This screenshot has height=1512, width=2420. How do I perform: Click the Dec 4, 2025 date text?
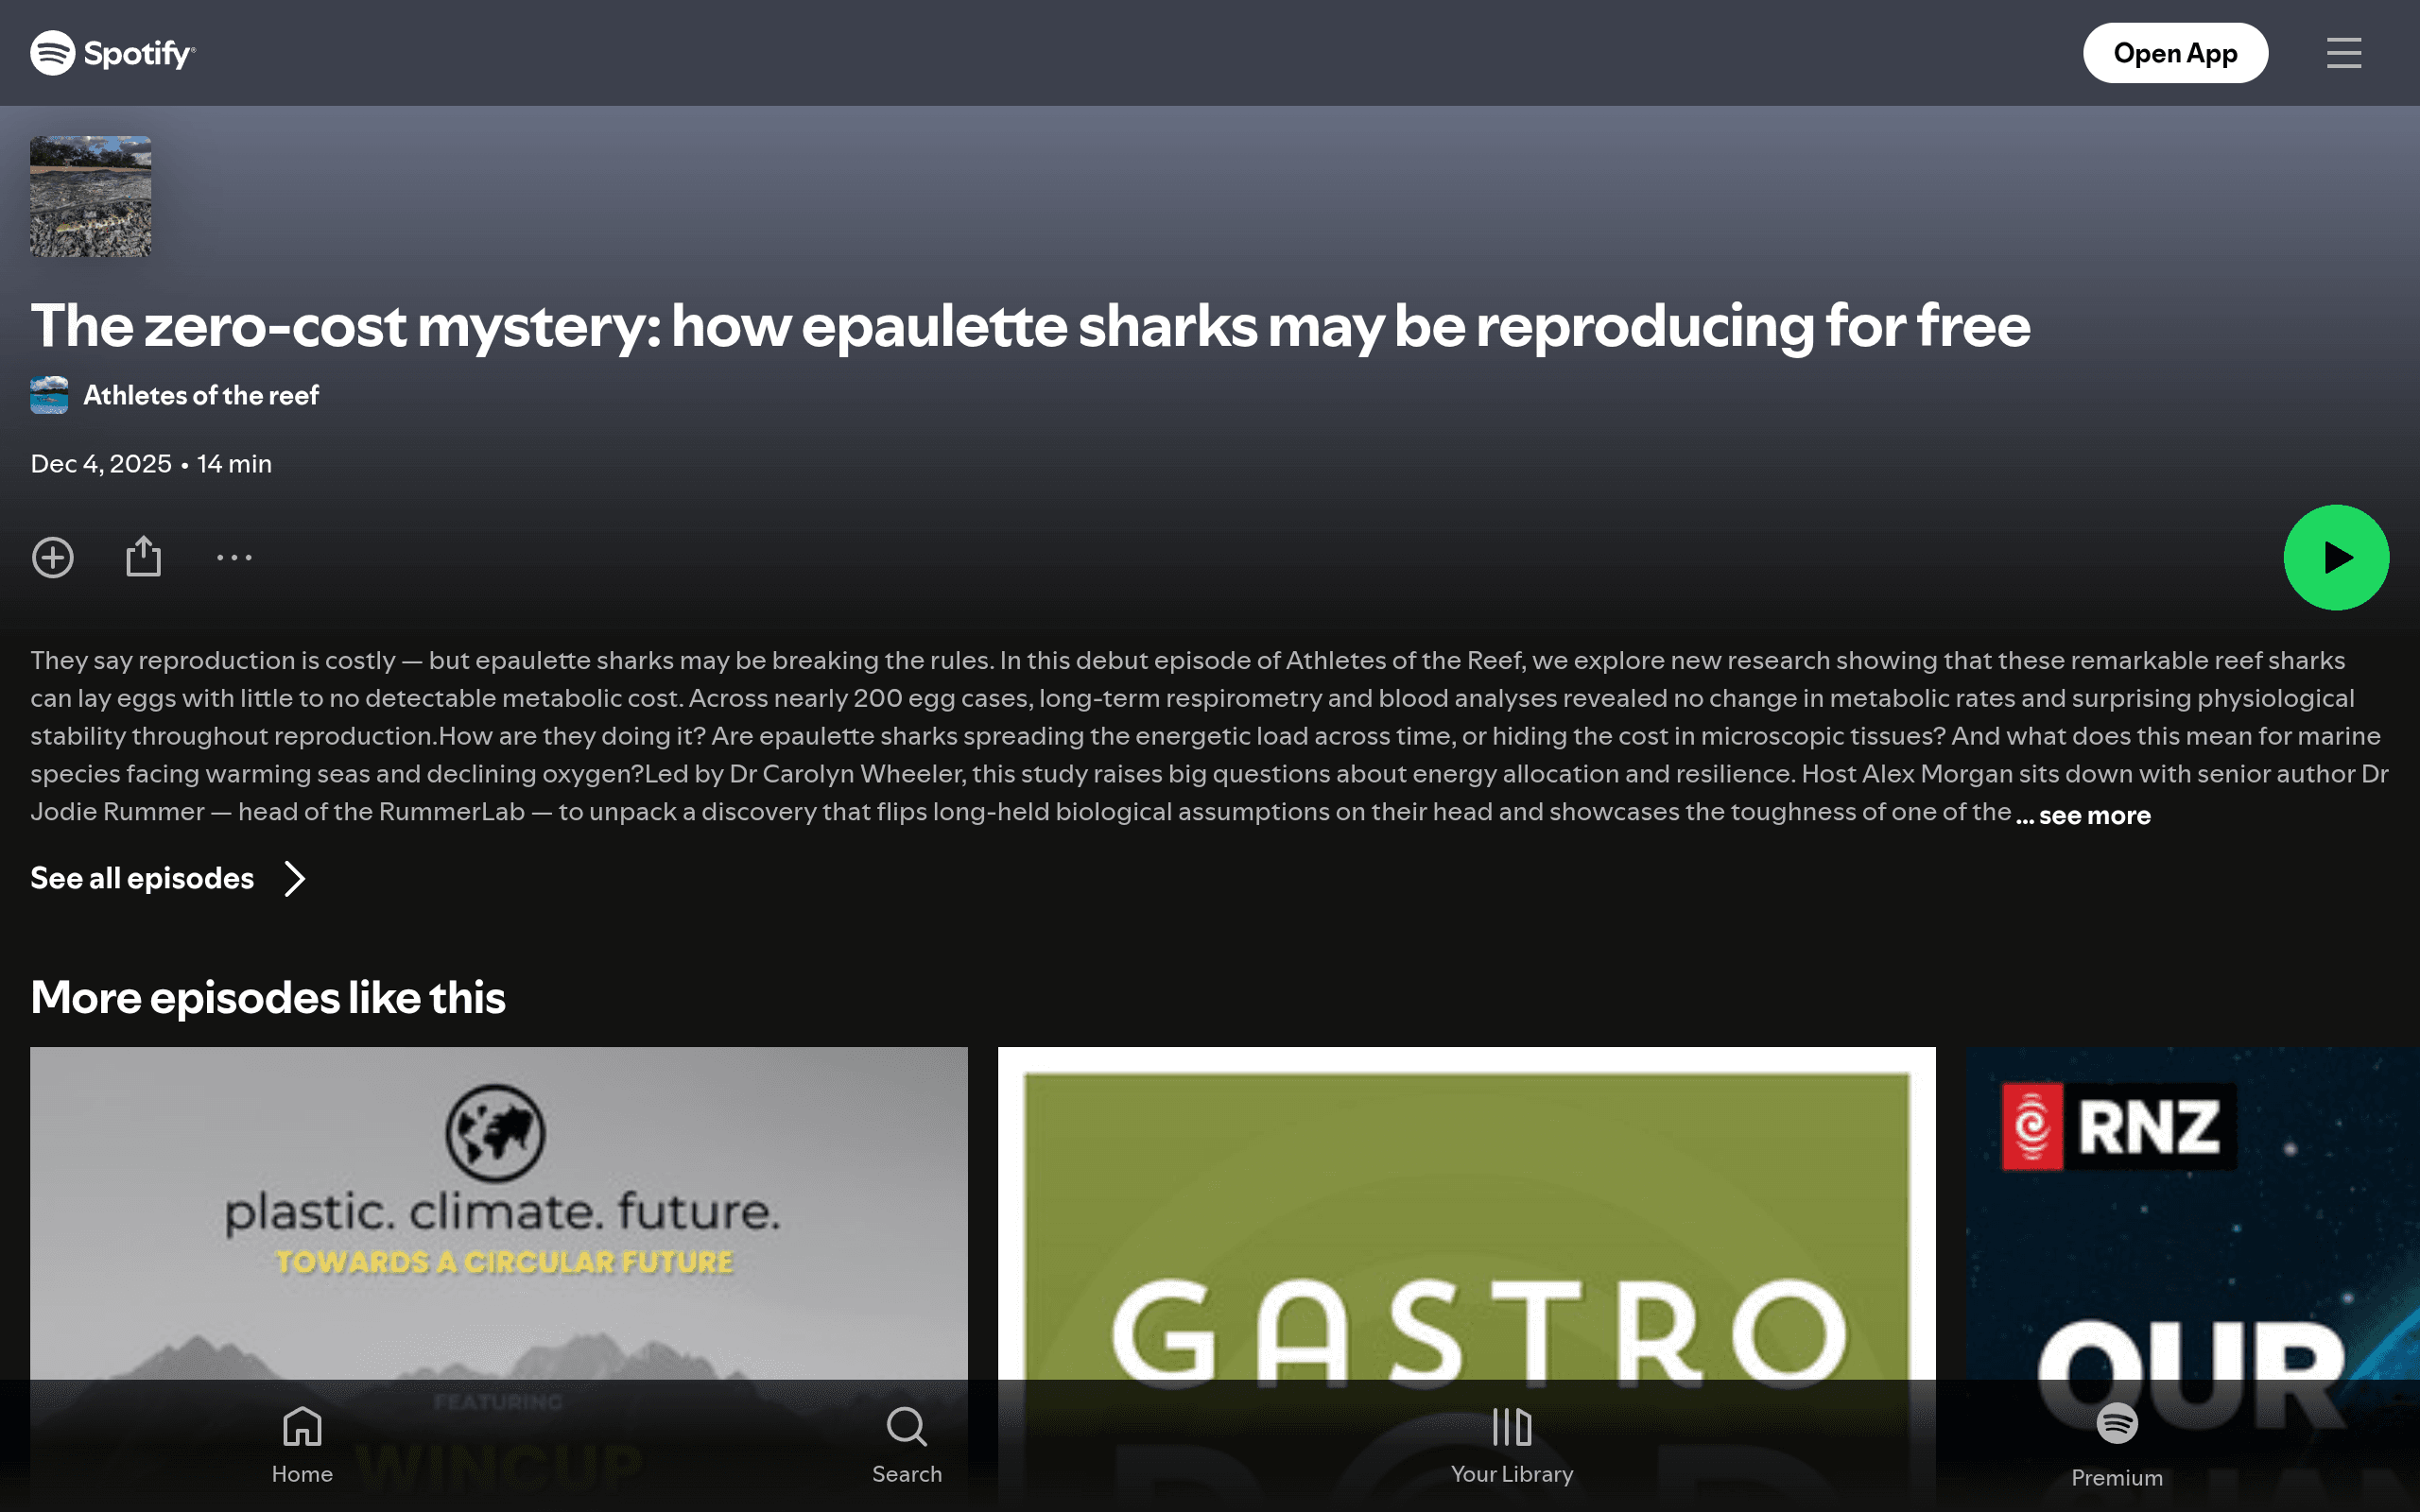101,464
